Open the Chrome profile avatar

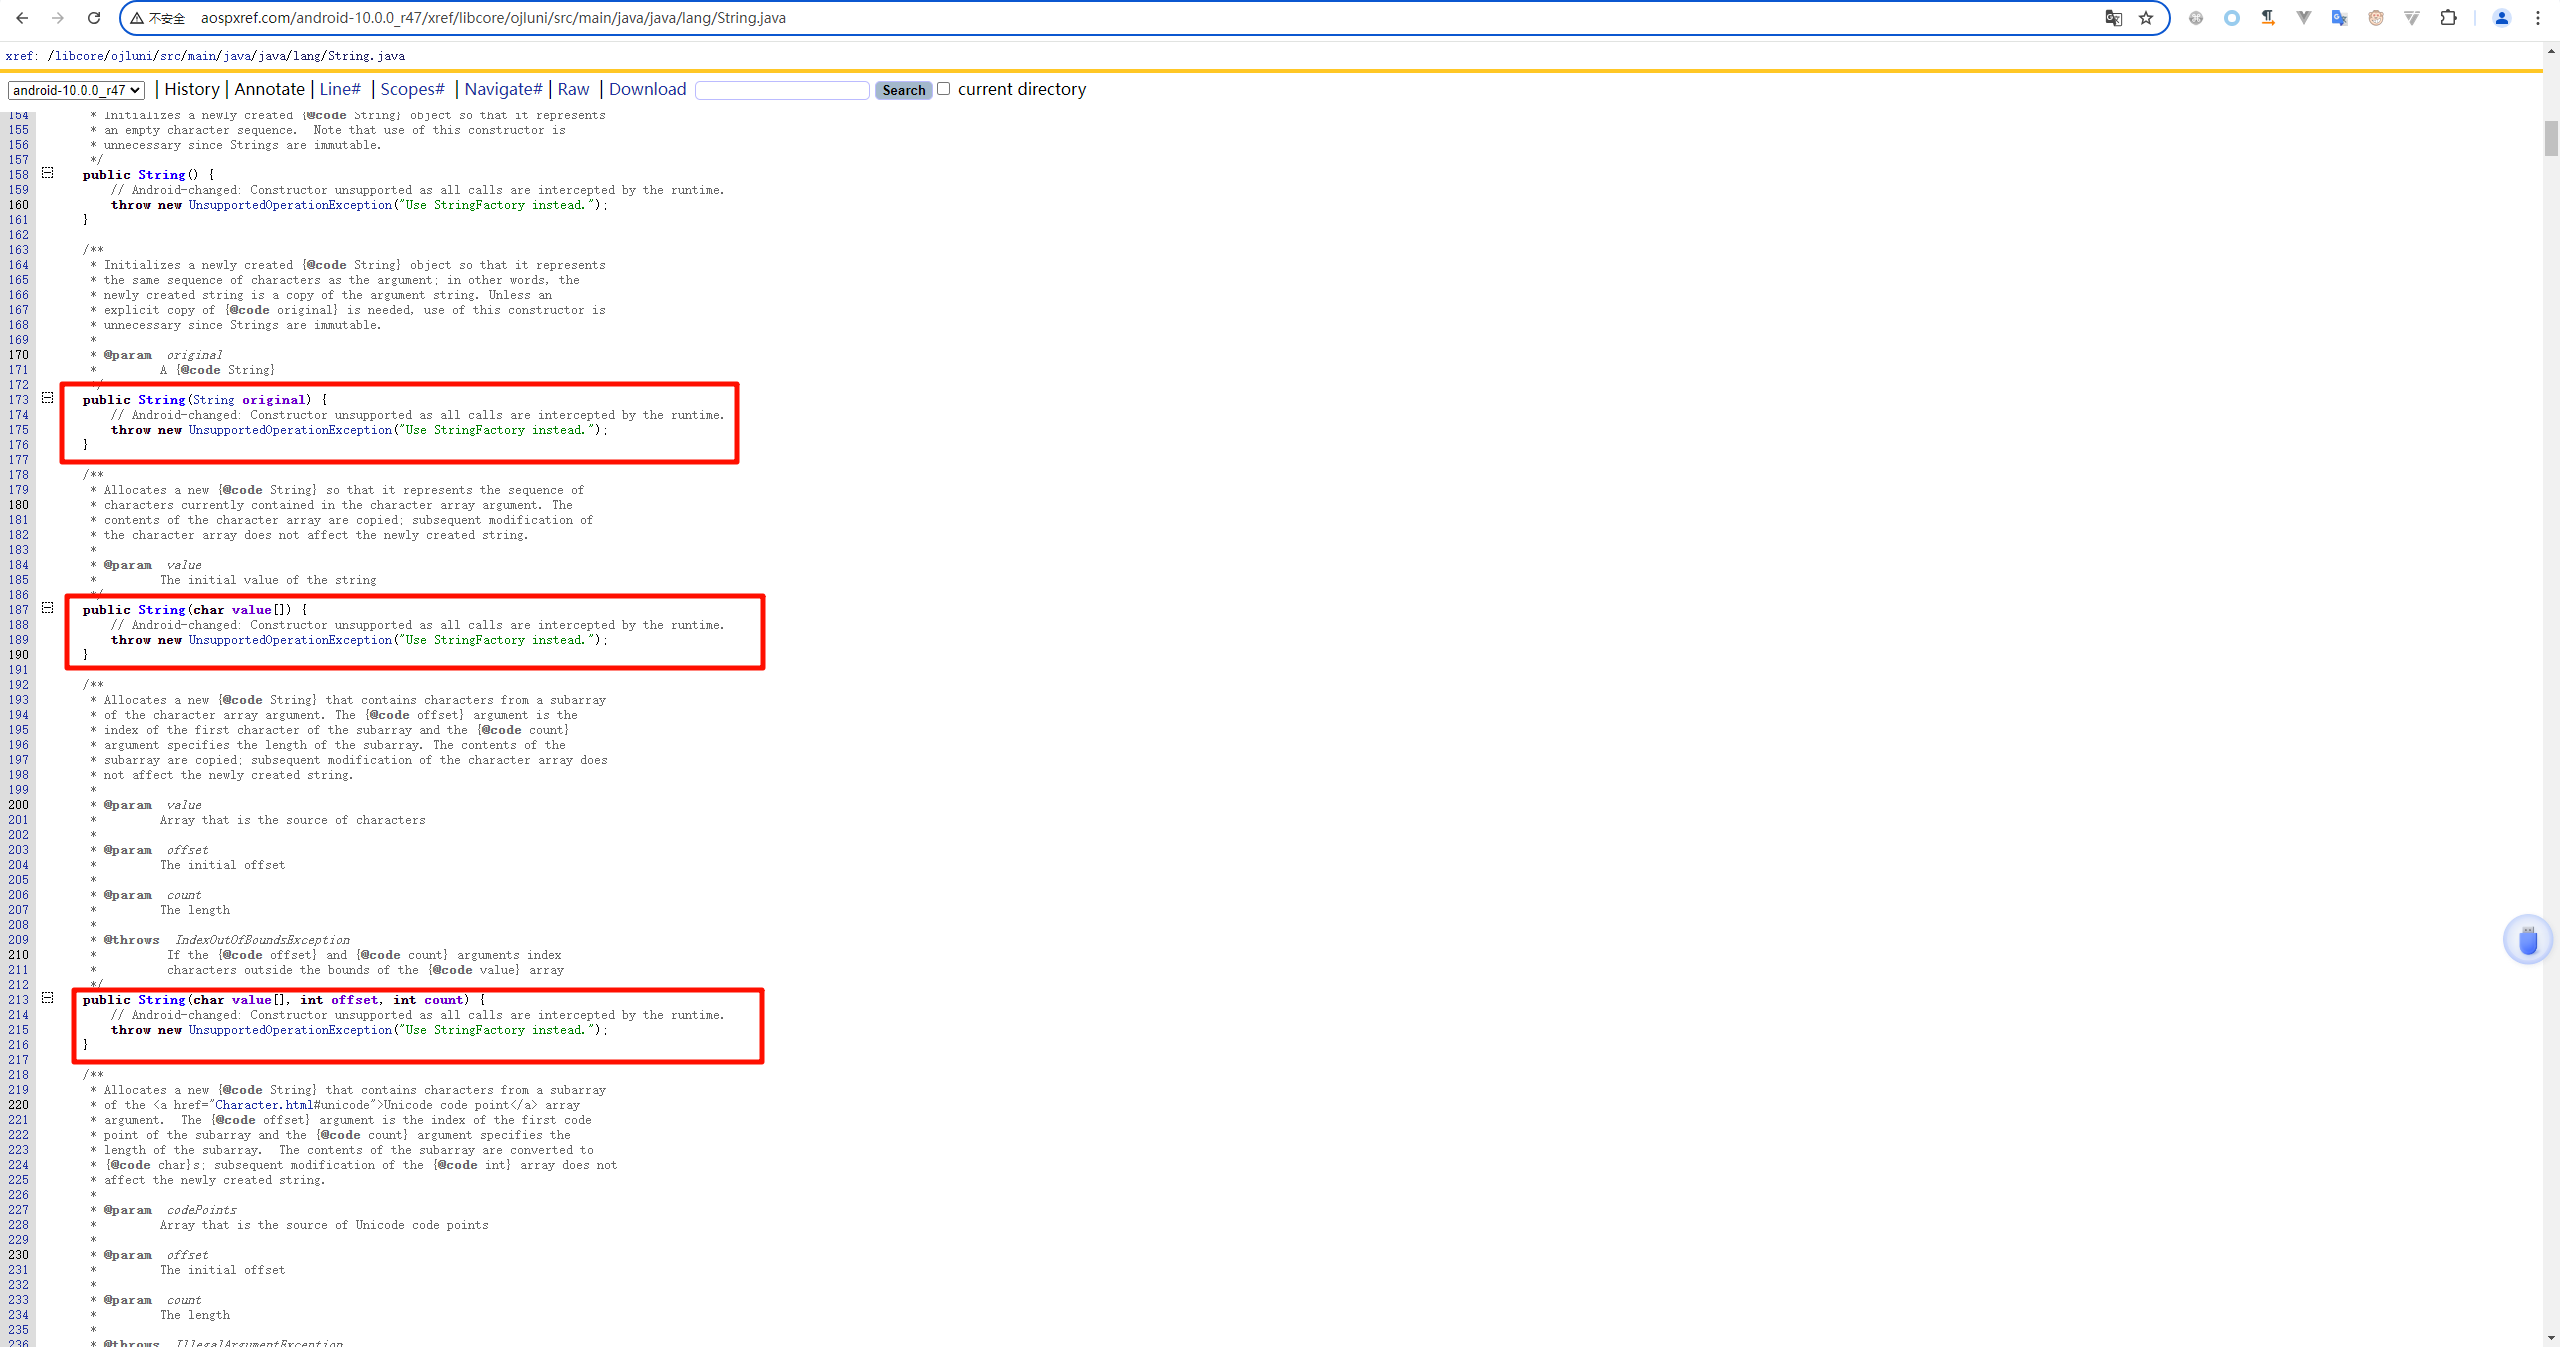tap(2502, 18)
